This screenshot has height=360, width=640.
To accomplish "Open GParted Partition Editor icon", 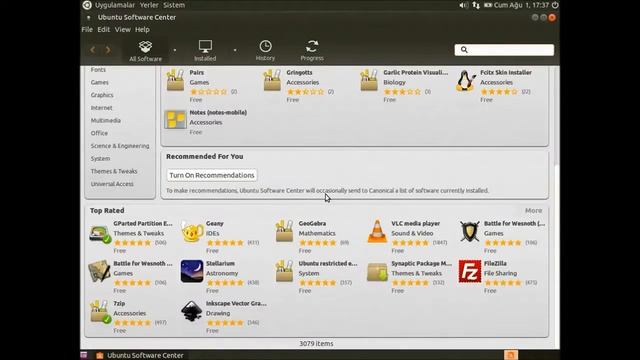I will (100, 233).
